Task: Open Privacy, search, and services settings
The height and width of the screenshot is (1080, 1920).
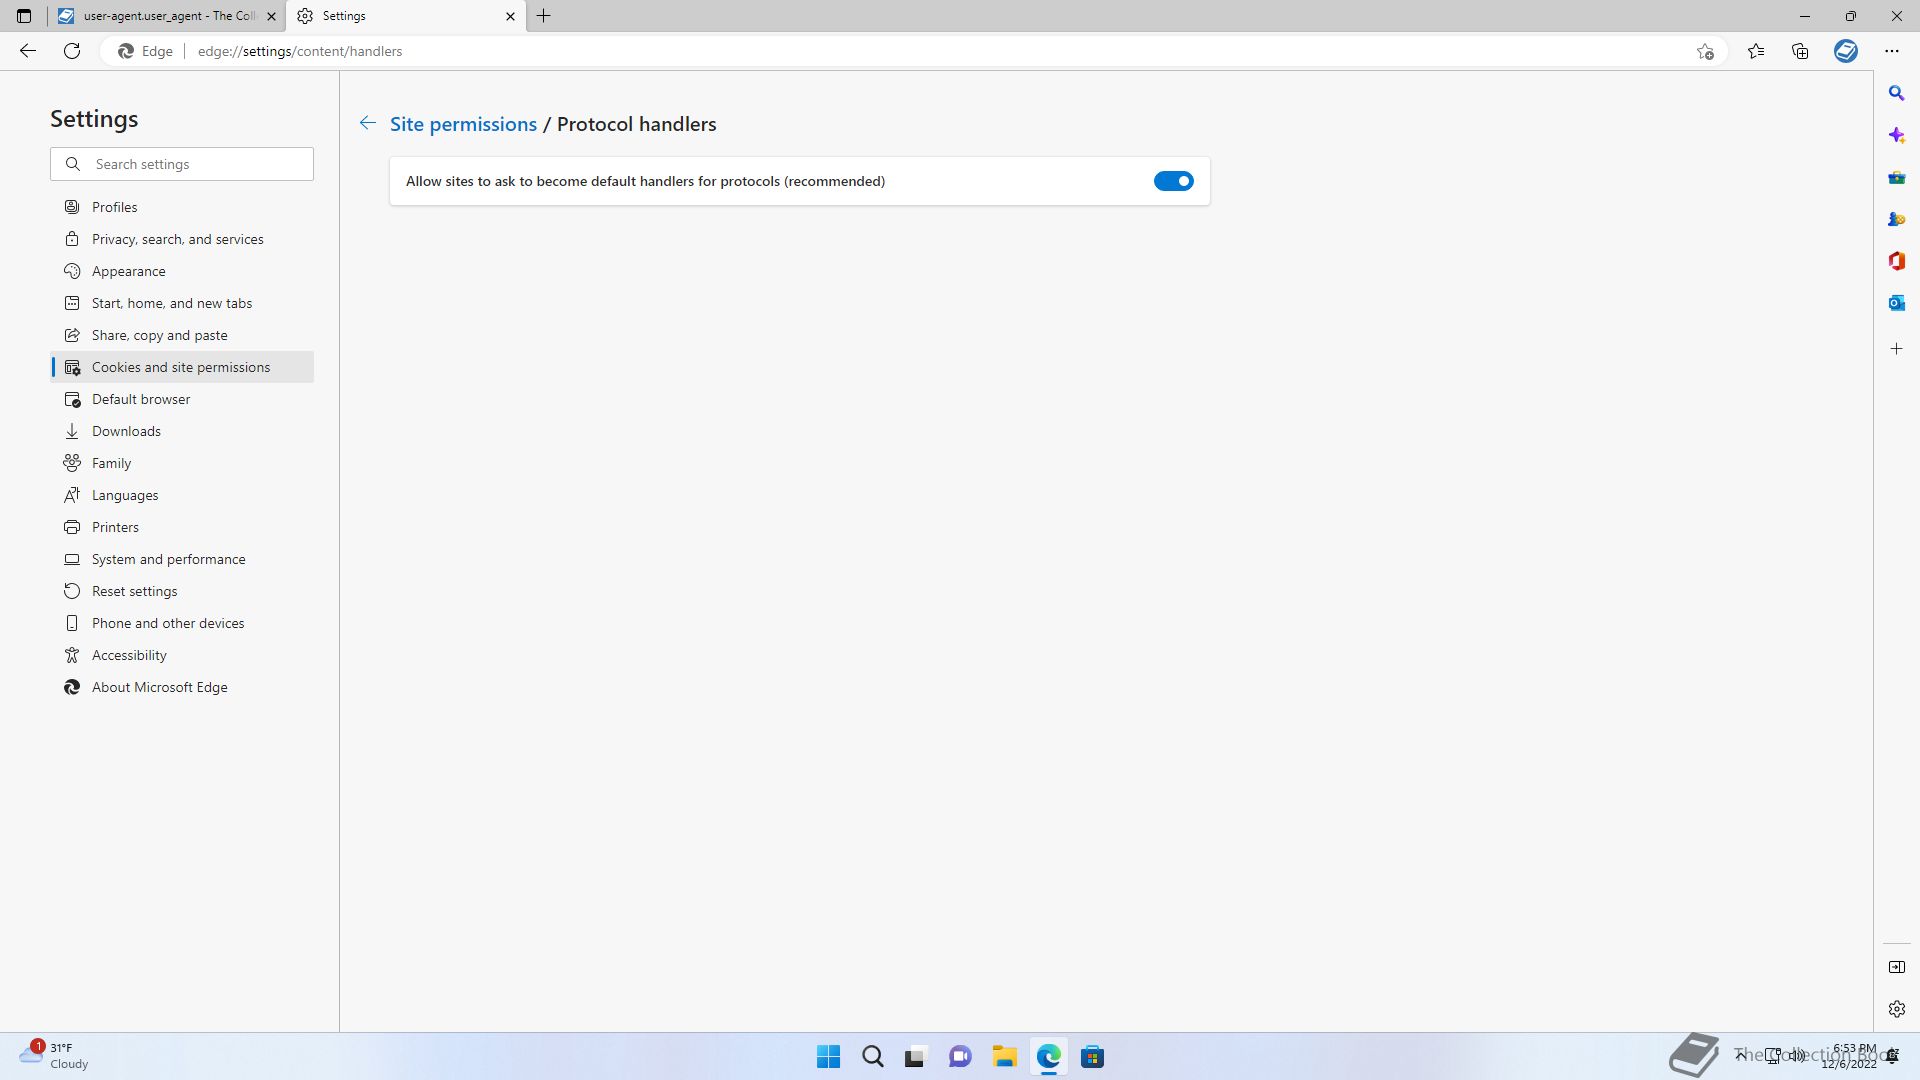Action: pos(177,239)
